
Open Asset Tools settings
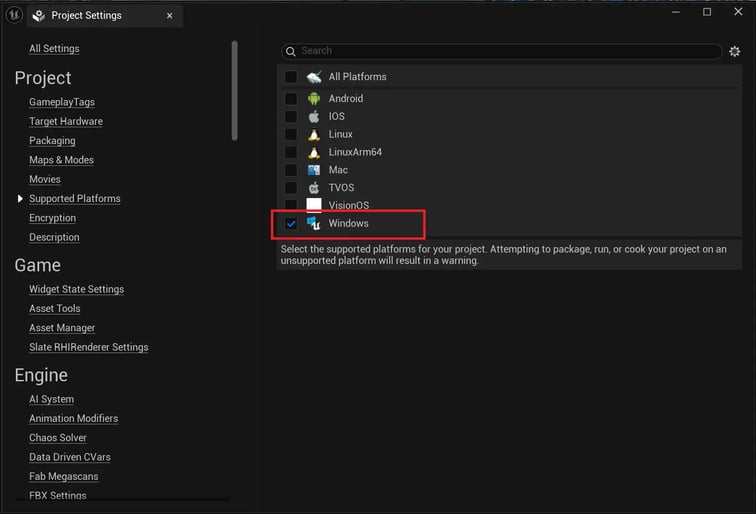click(x=54, y=309)
